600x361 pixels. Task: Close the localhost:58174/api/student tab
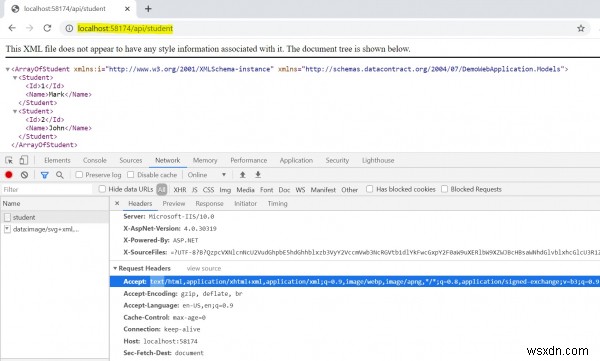(127, 8)
